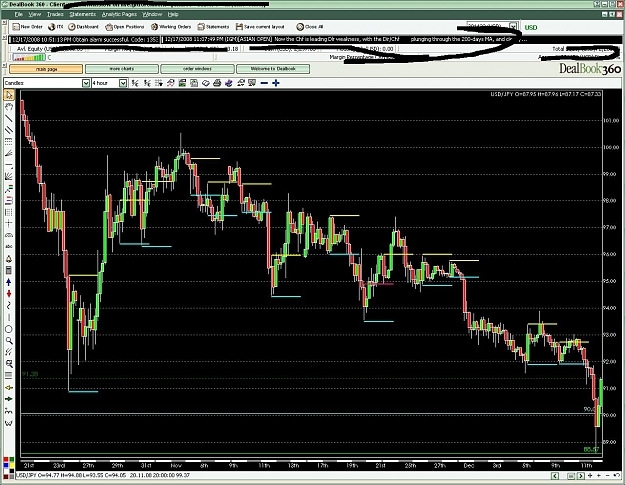Click the ITK toolbar button
Viewport: 625px width, 485px height.
point(55,27)
